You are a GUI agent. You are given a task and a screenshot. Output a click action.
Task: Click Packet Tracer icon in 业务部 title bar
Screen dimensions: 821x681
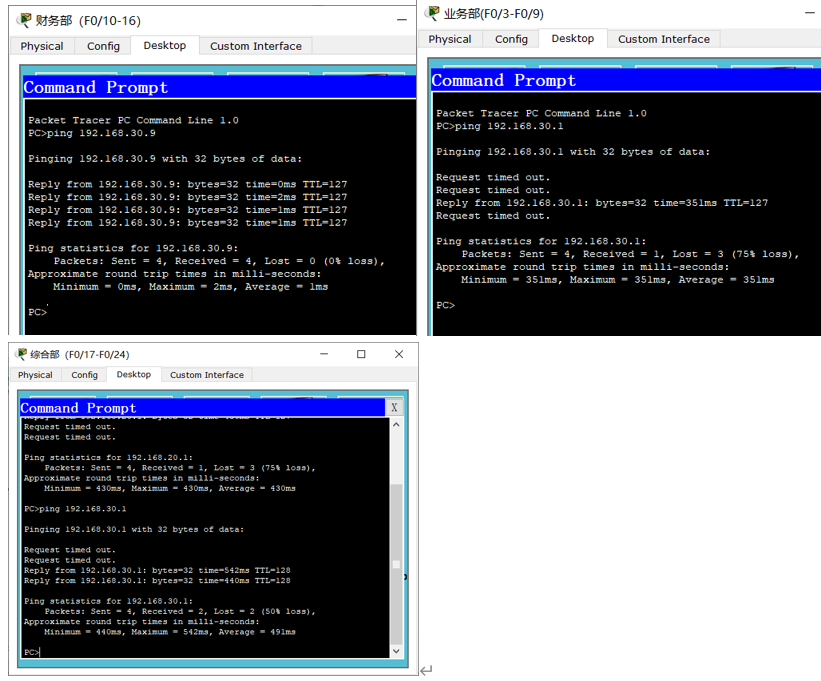(432, 13)
